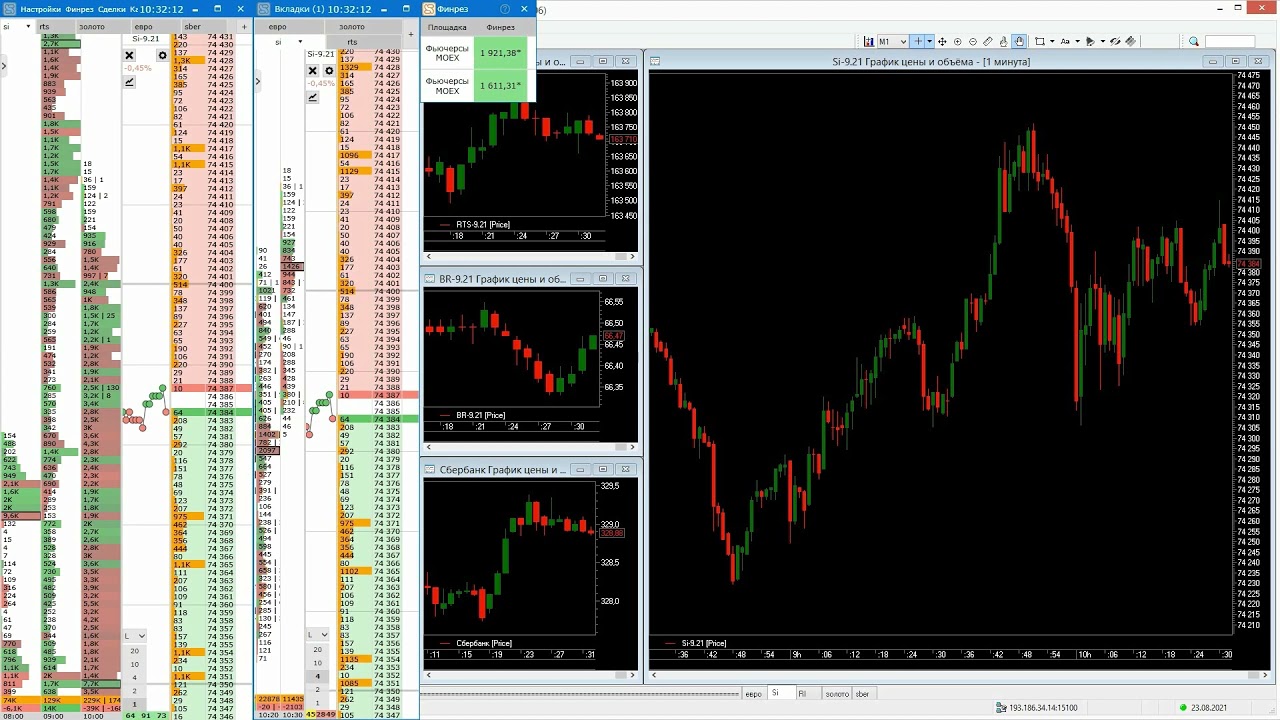Expand the text tool dropdown arrow
1280x720 pixels.
click(x=1078, y=42)
